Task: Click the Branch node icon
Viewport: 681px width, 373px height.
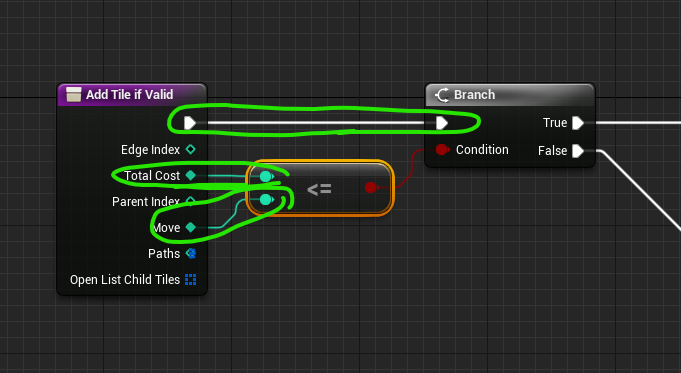Action: tap(442, 95)
